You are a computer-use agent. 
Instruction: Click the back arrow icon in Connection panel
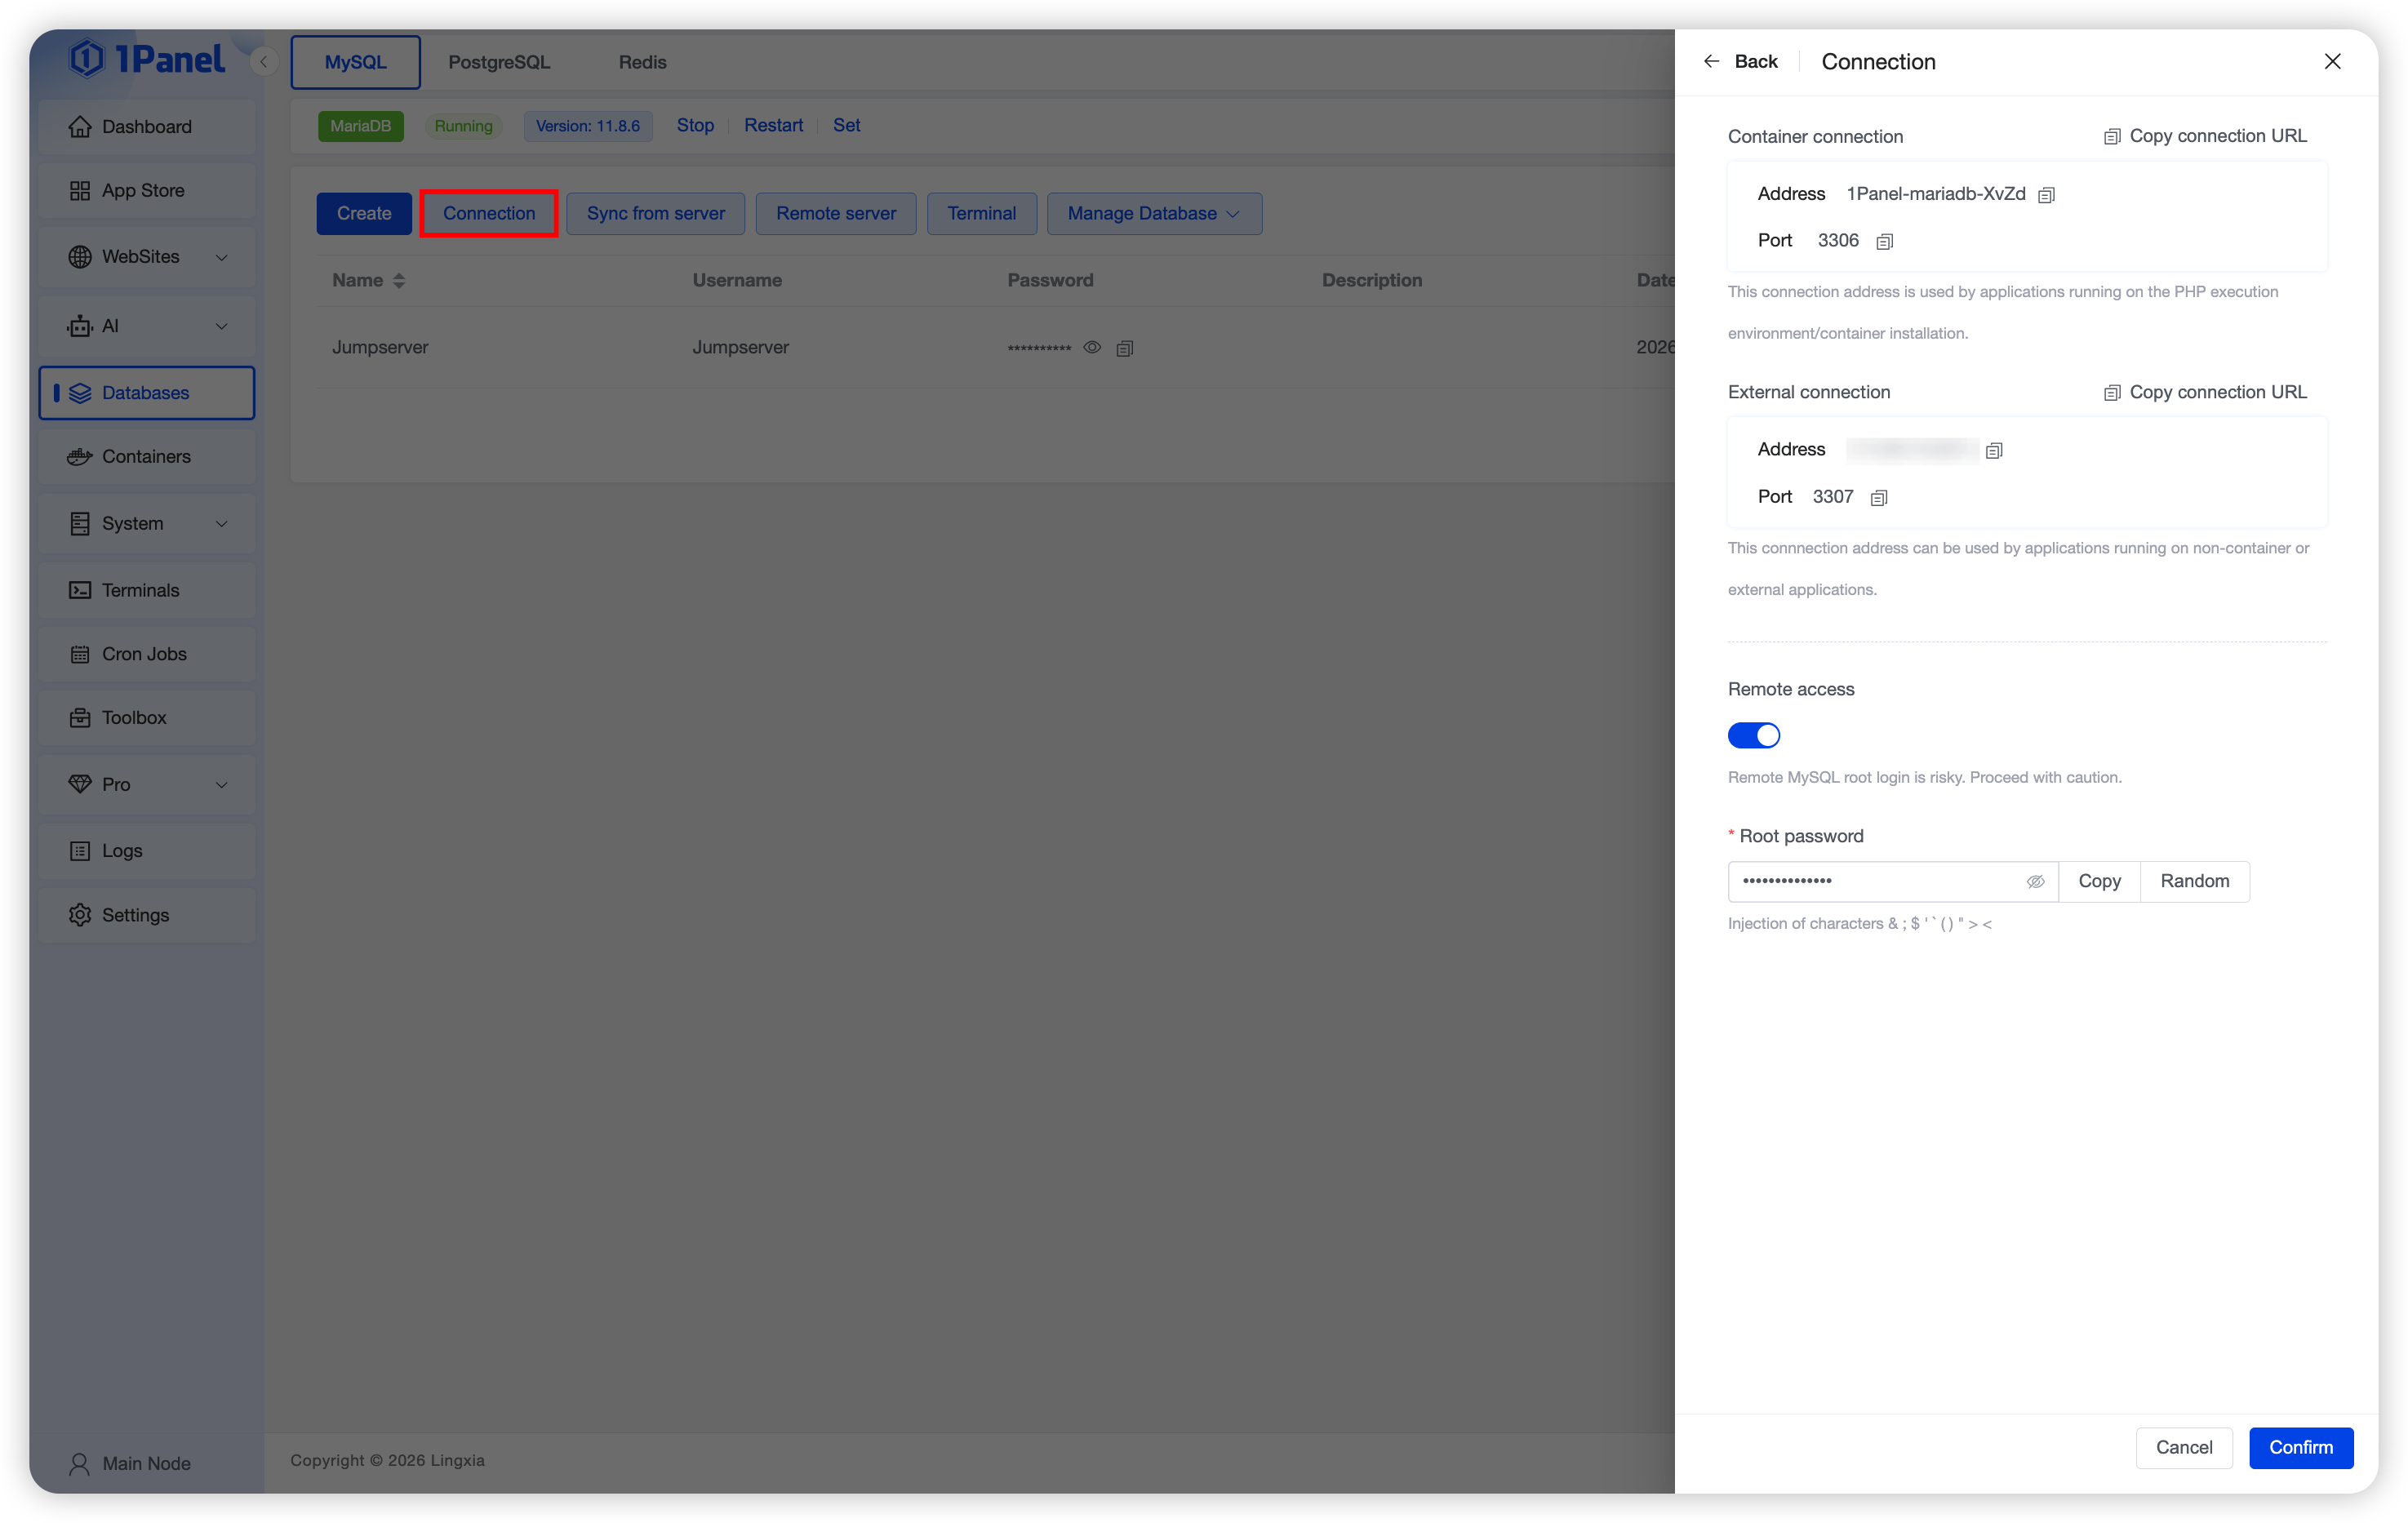click(1711, 62)
